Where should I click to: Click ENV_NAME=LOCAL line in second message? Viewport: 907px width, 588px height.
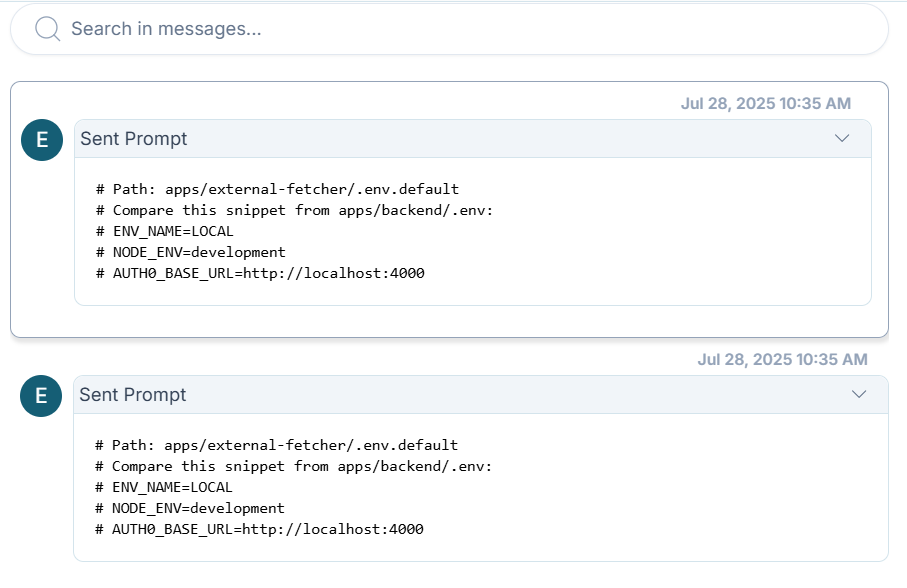coord(164,487)
